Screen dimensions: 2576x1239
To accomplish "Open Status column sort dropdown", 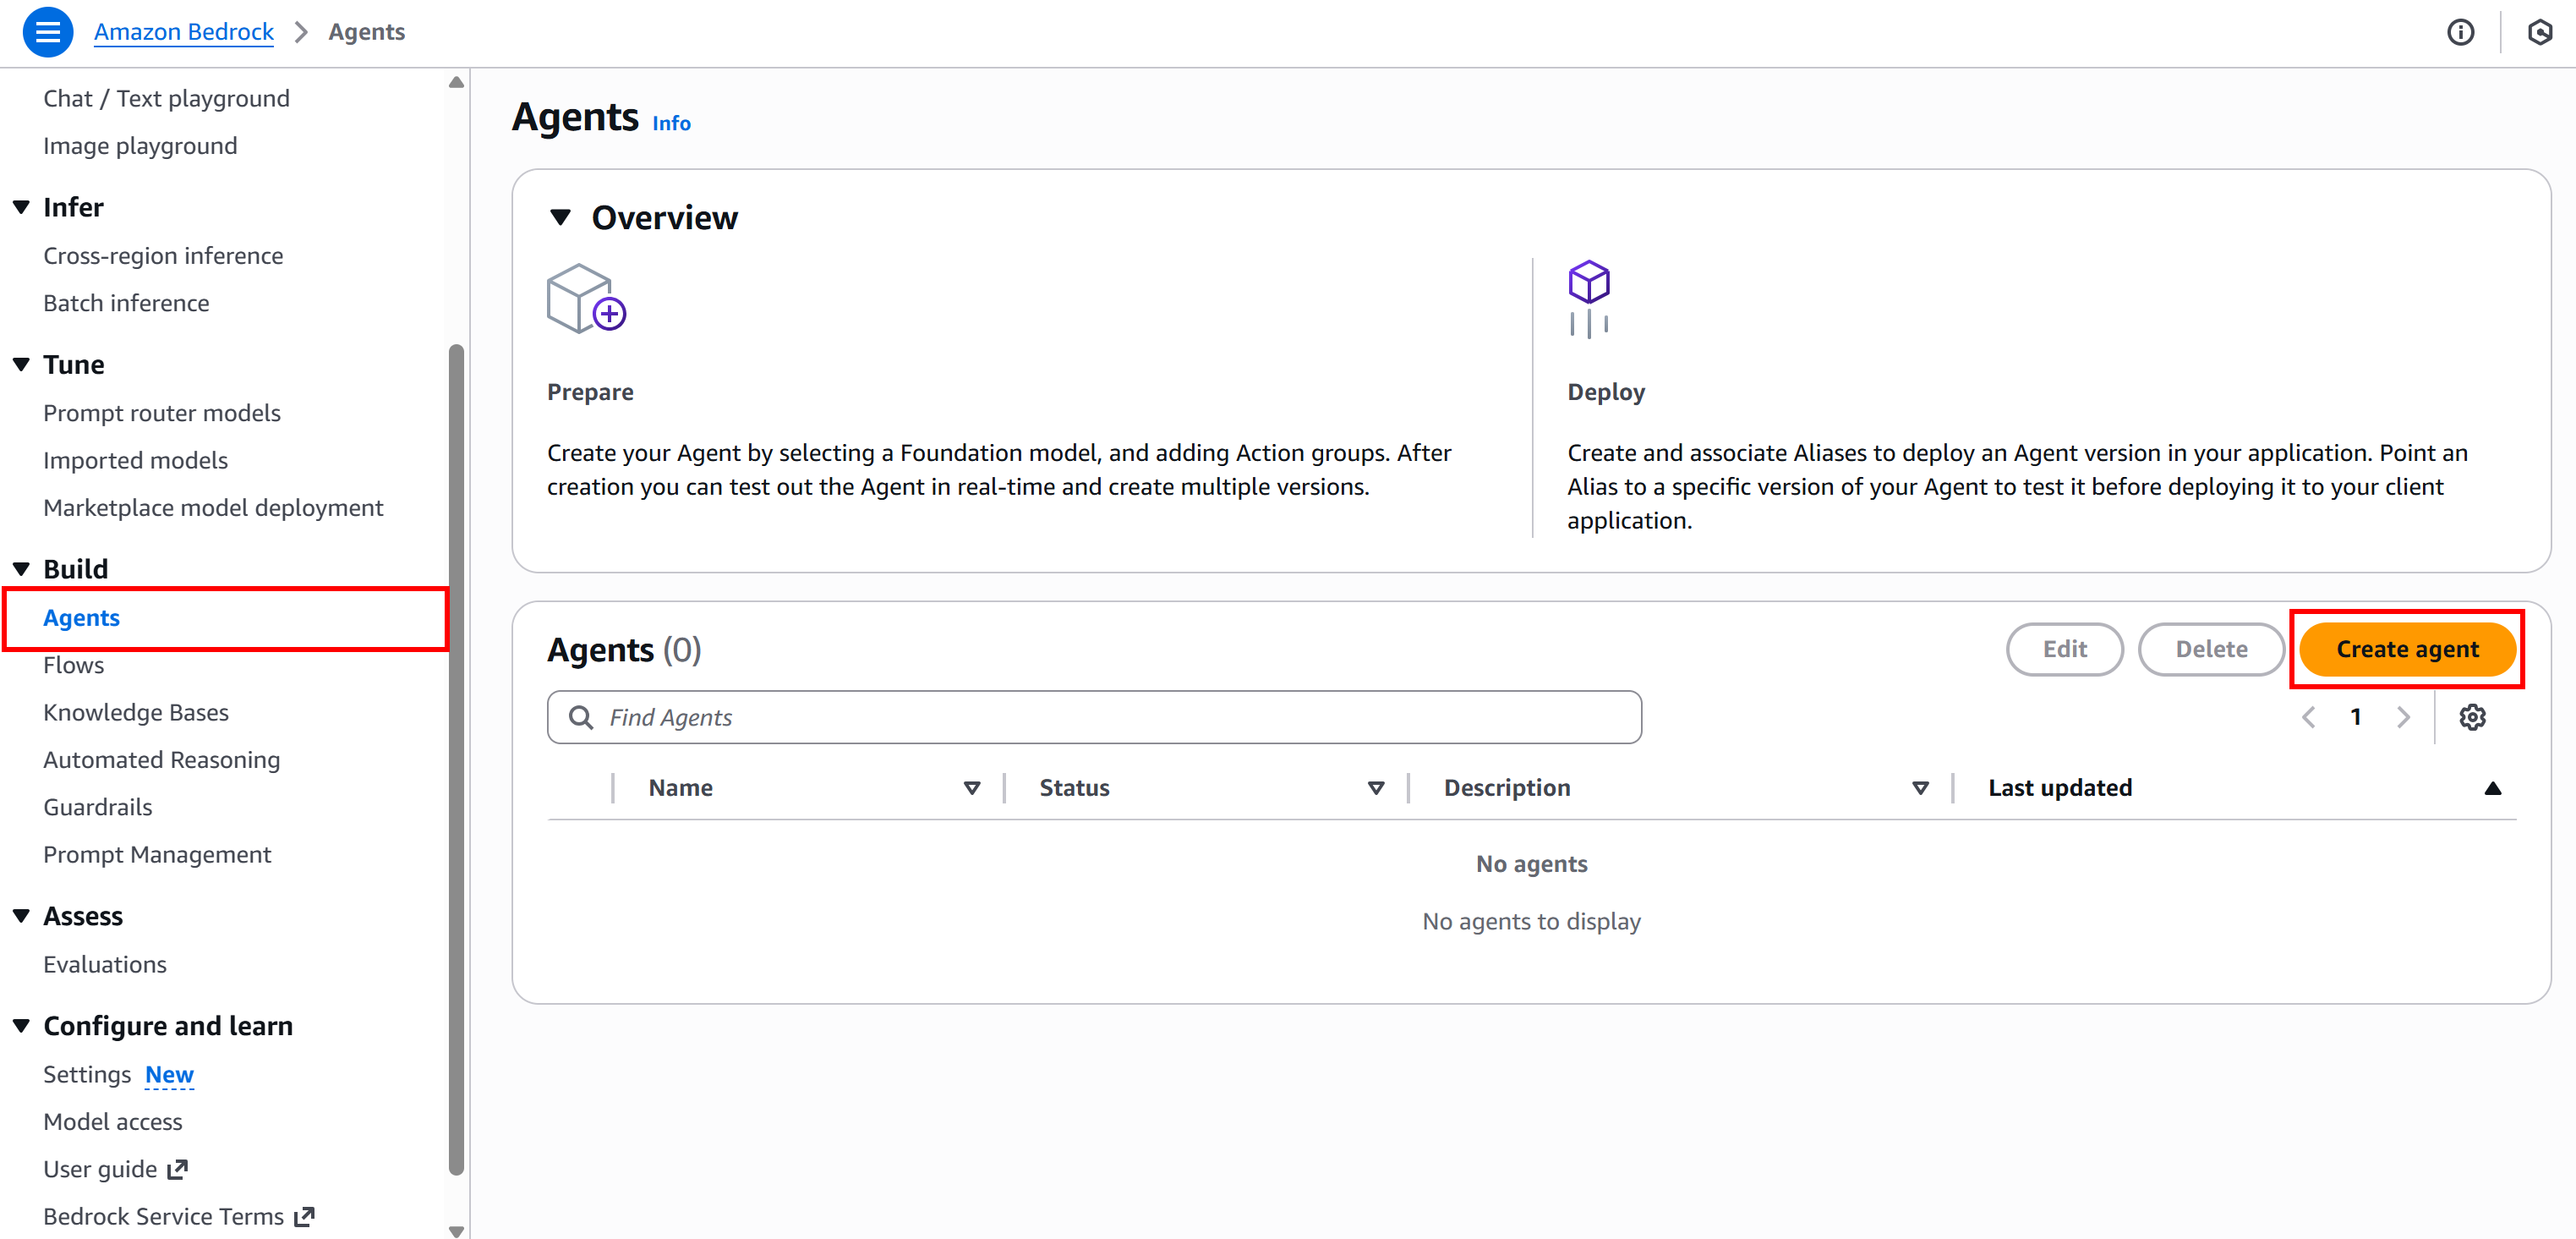I will tap(1375, 788).
